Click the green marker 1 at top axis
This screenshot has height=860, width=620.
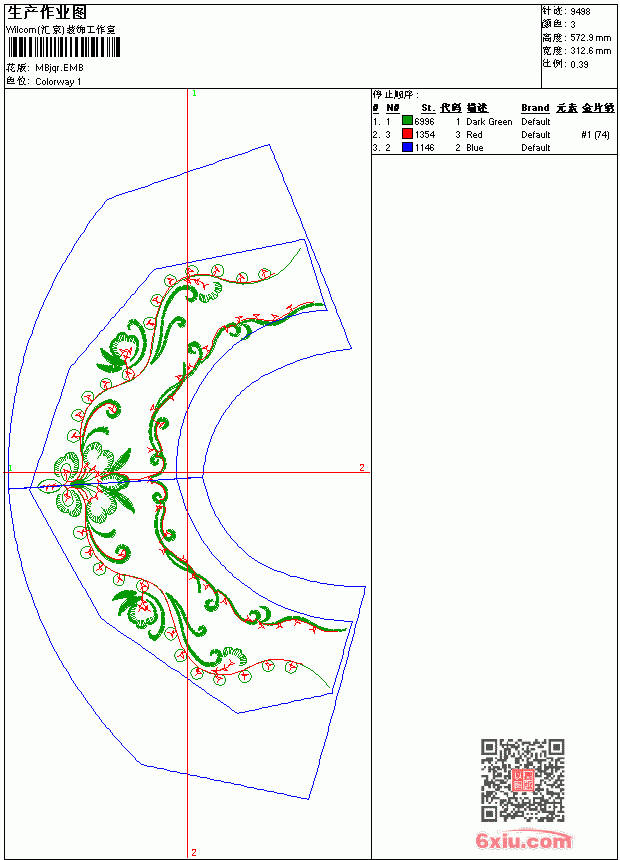point(194,93)
